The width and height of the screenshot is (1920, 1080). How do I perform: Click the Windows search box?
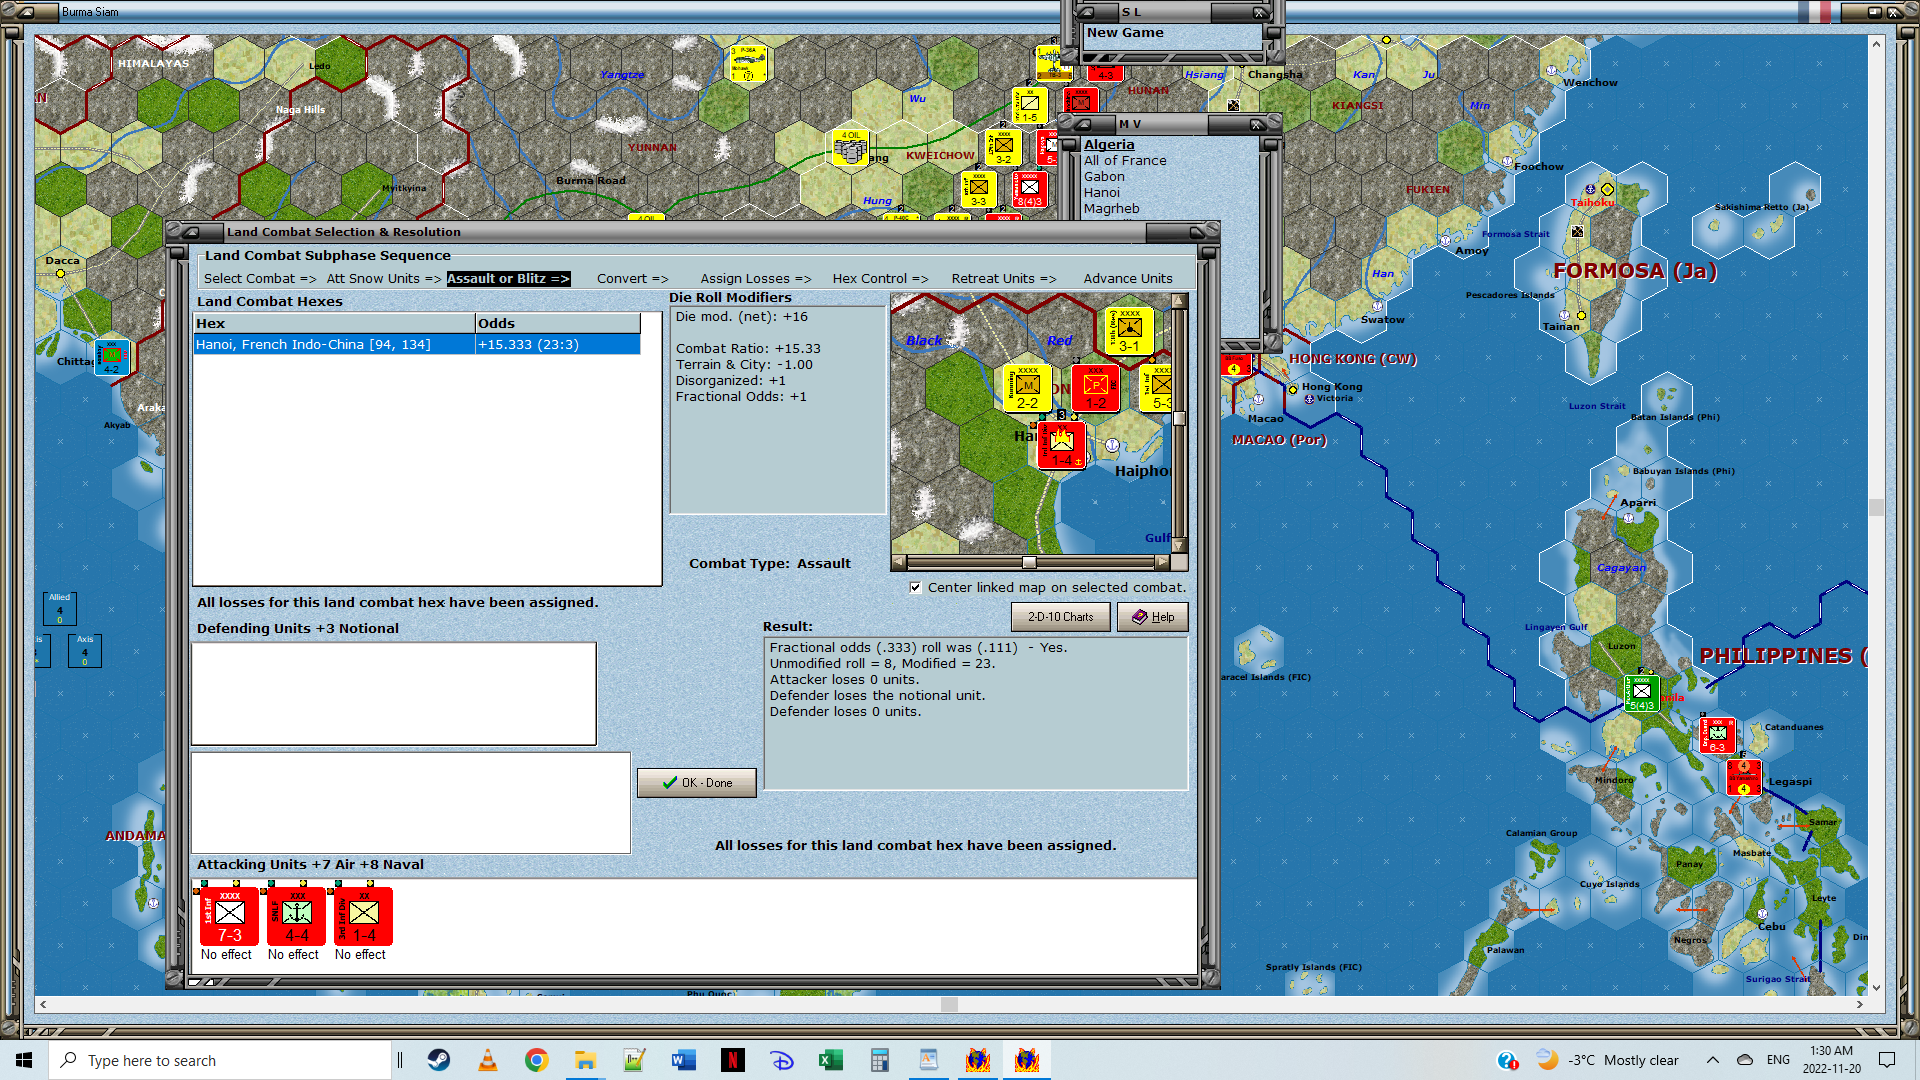click(x=220, y=1060)
